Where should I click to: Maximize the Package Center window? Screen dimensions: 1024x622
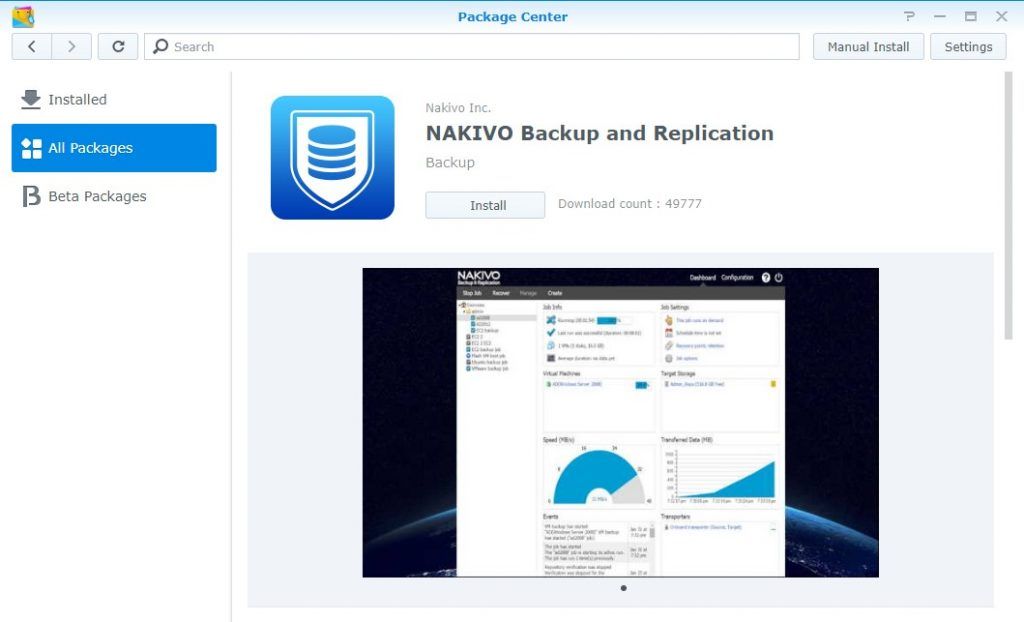click(971, 16)
